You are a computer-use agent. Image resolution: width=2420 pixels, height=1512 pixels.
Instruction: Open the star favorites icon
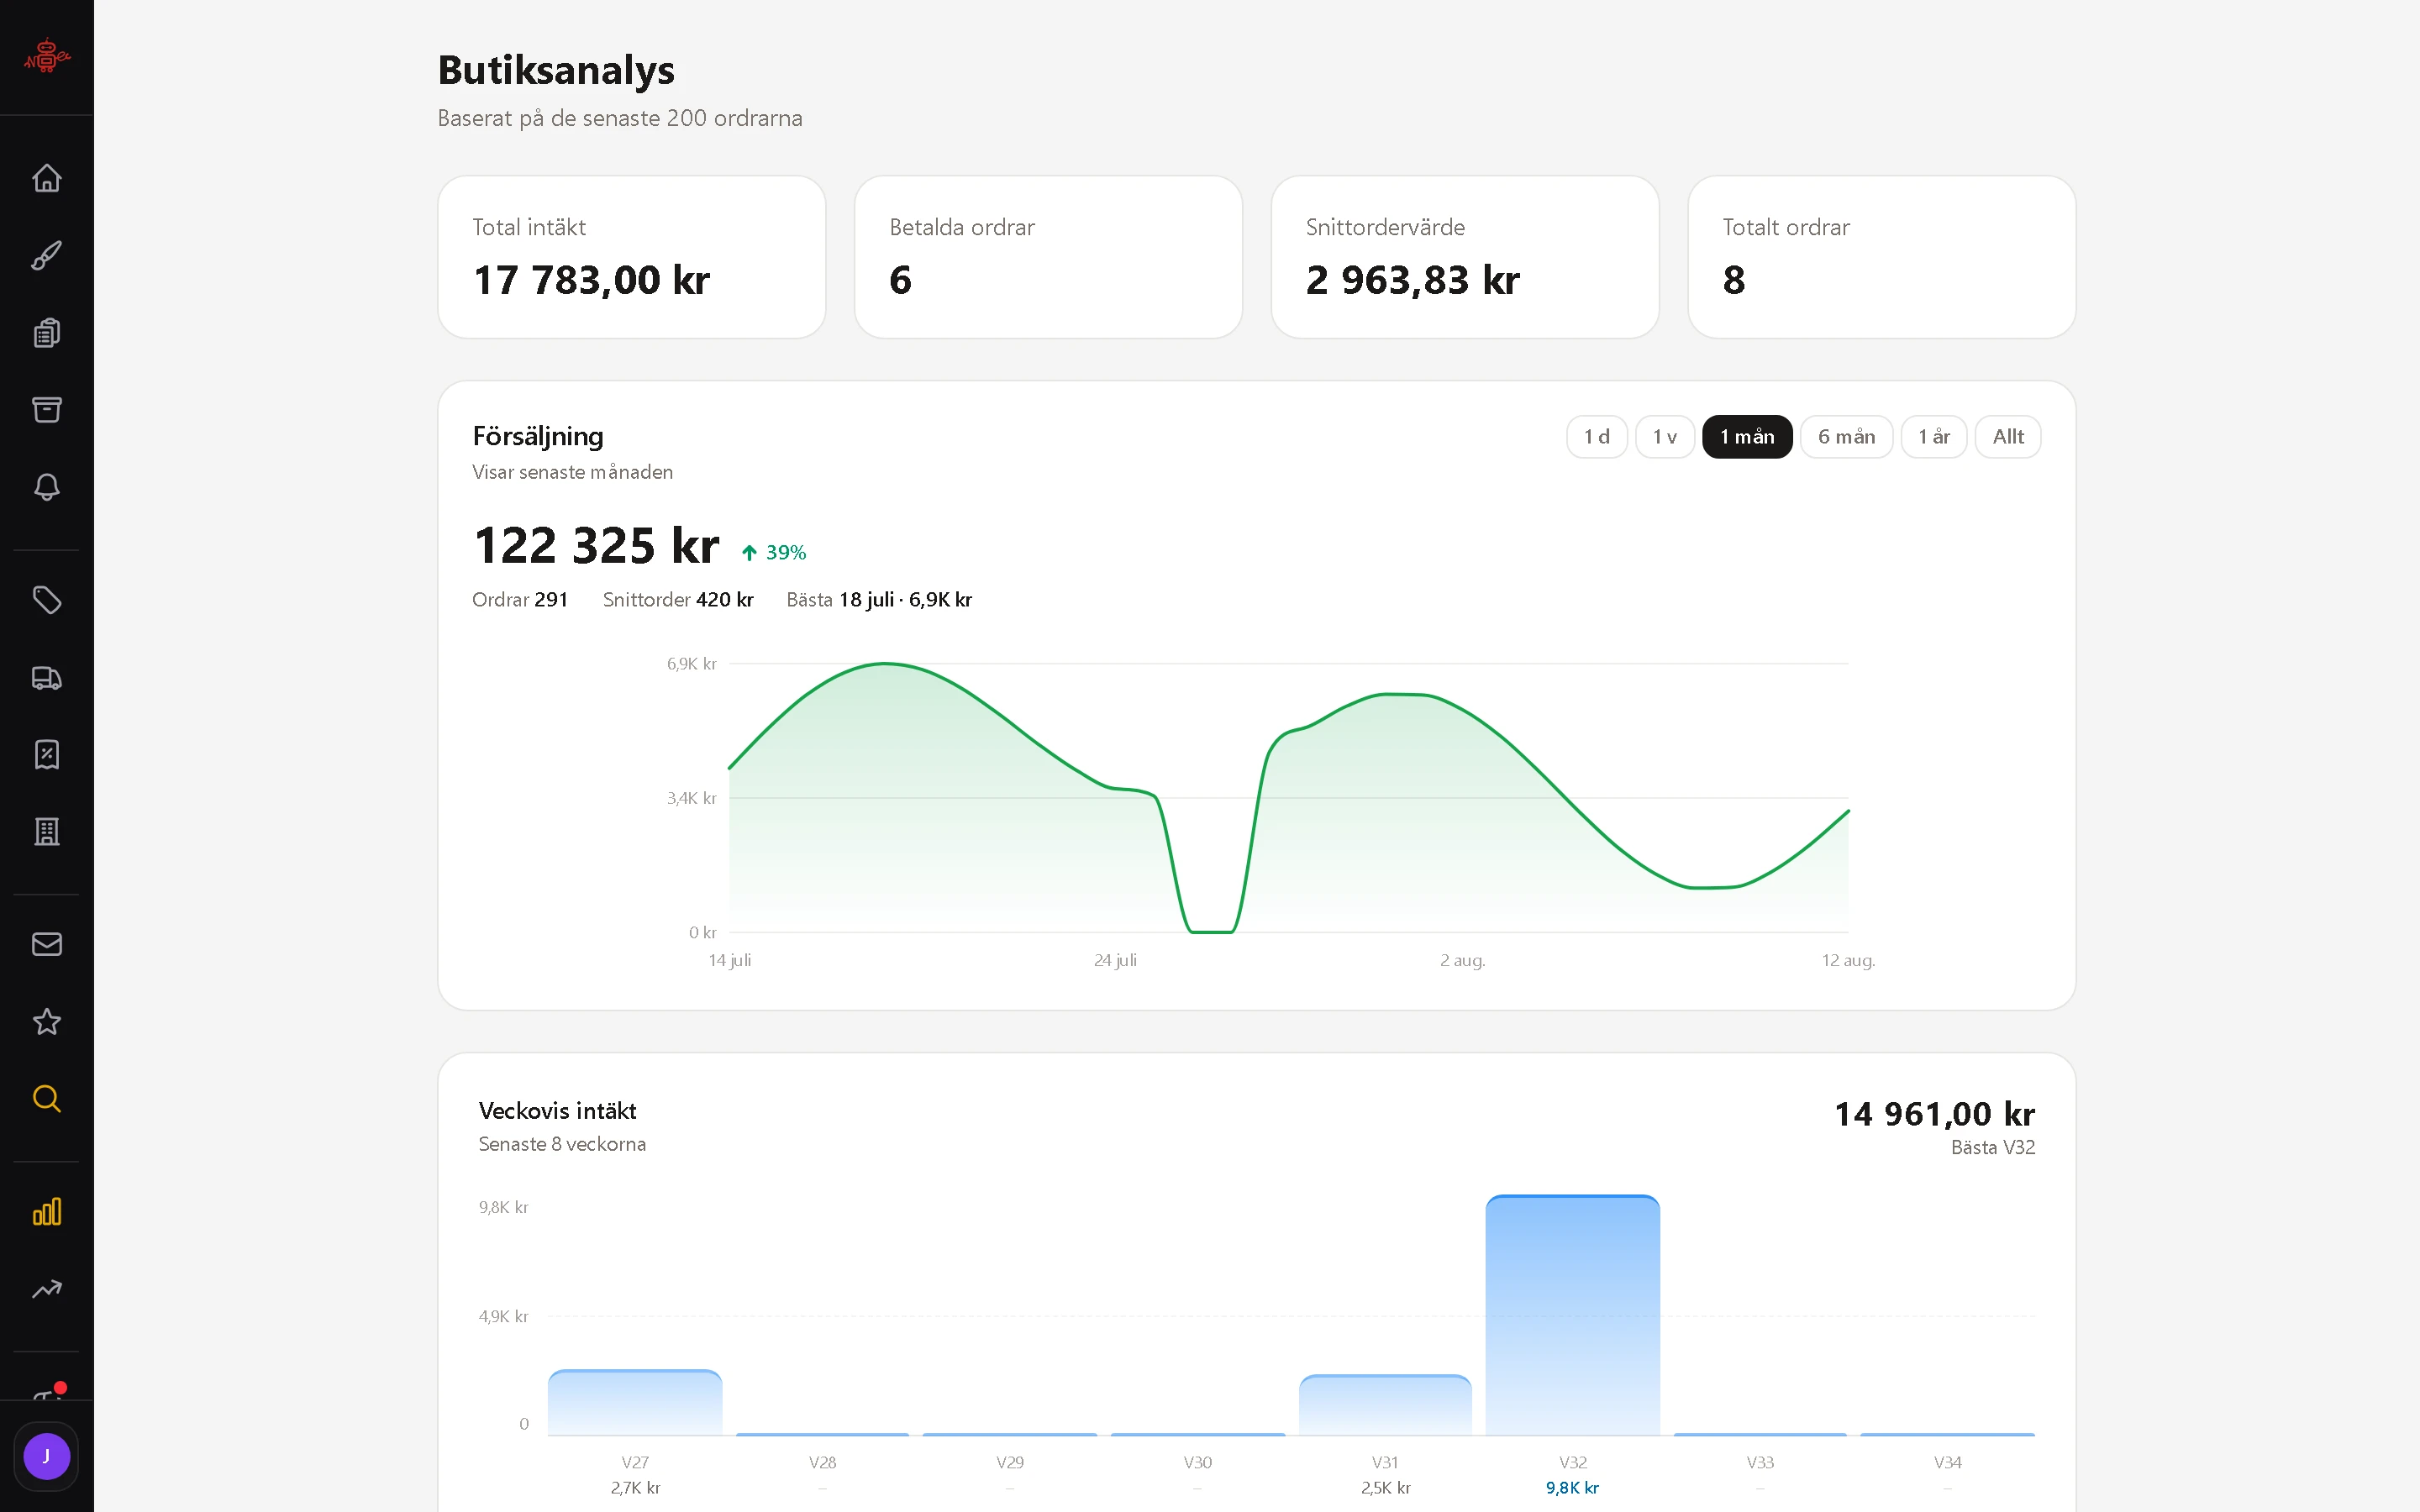[47, 1022]
